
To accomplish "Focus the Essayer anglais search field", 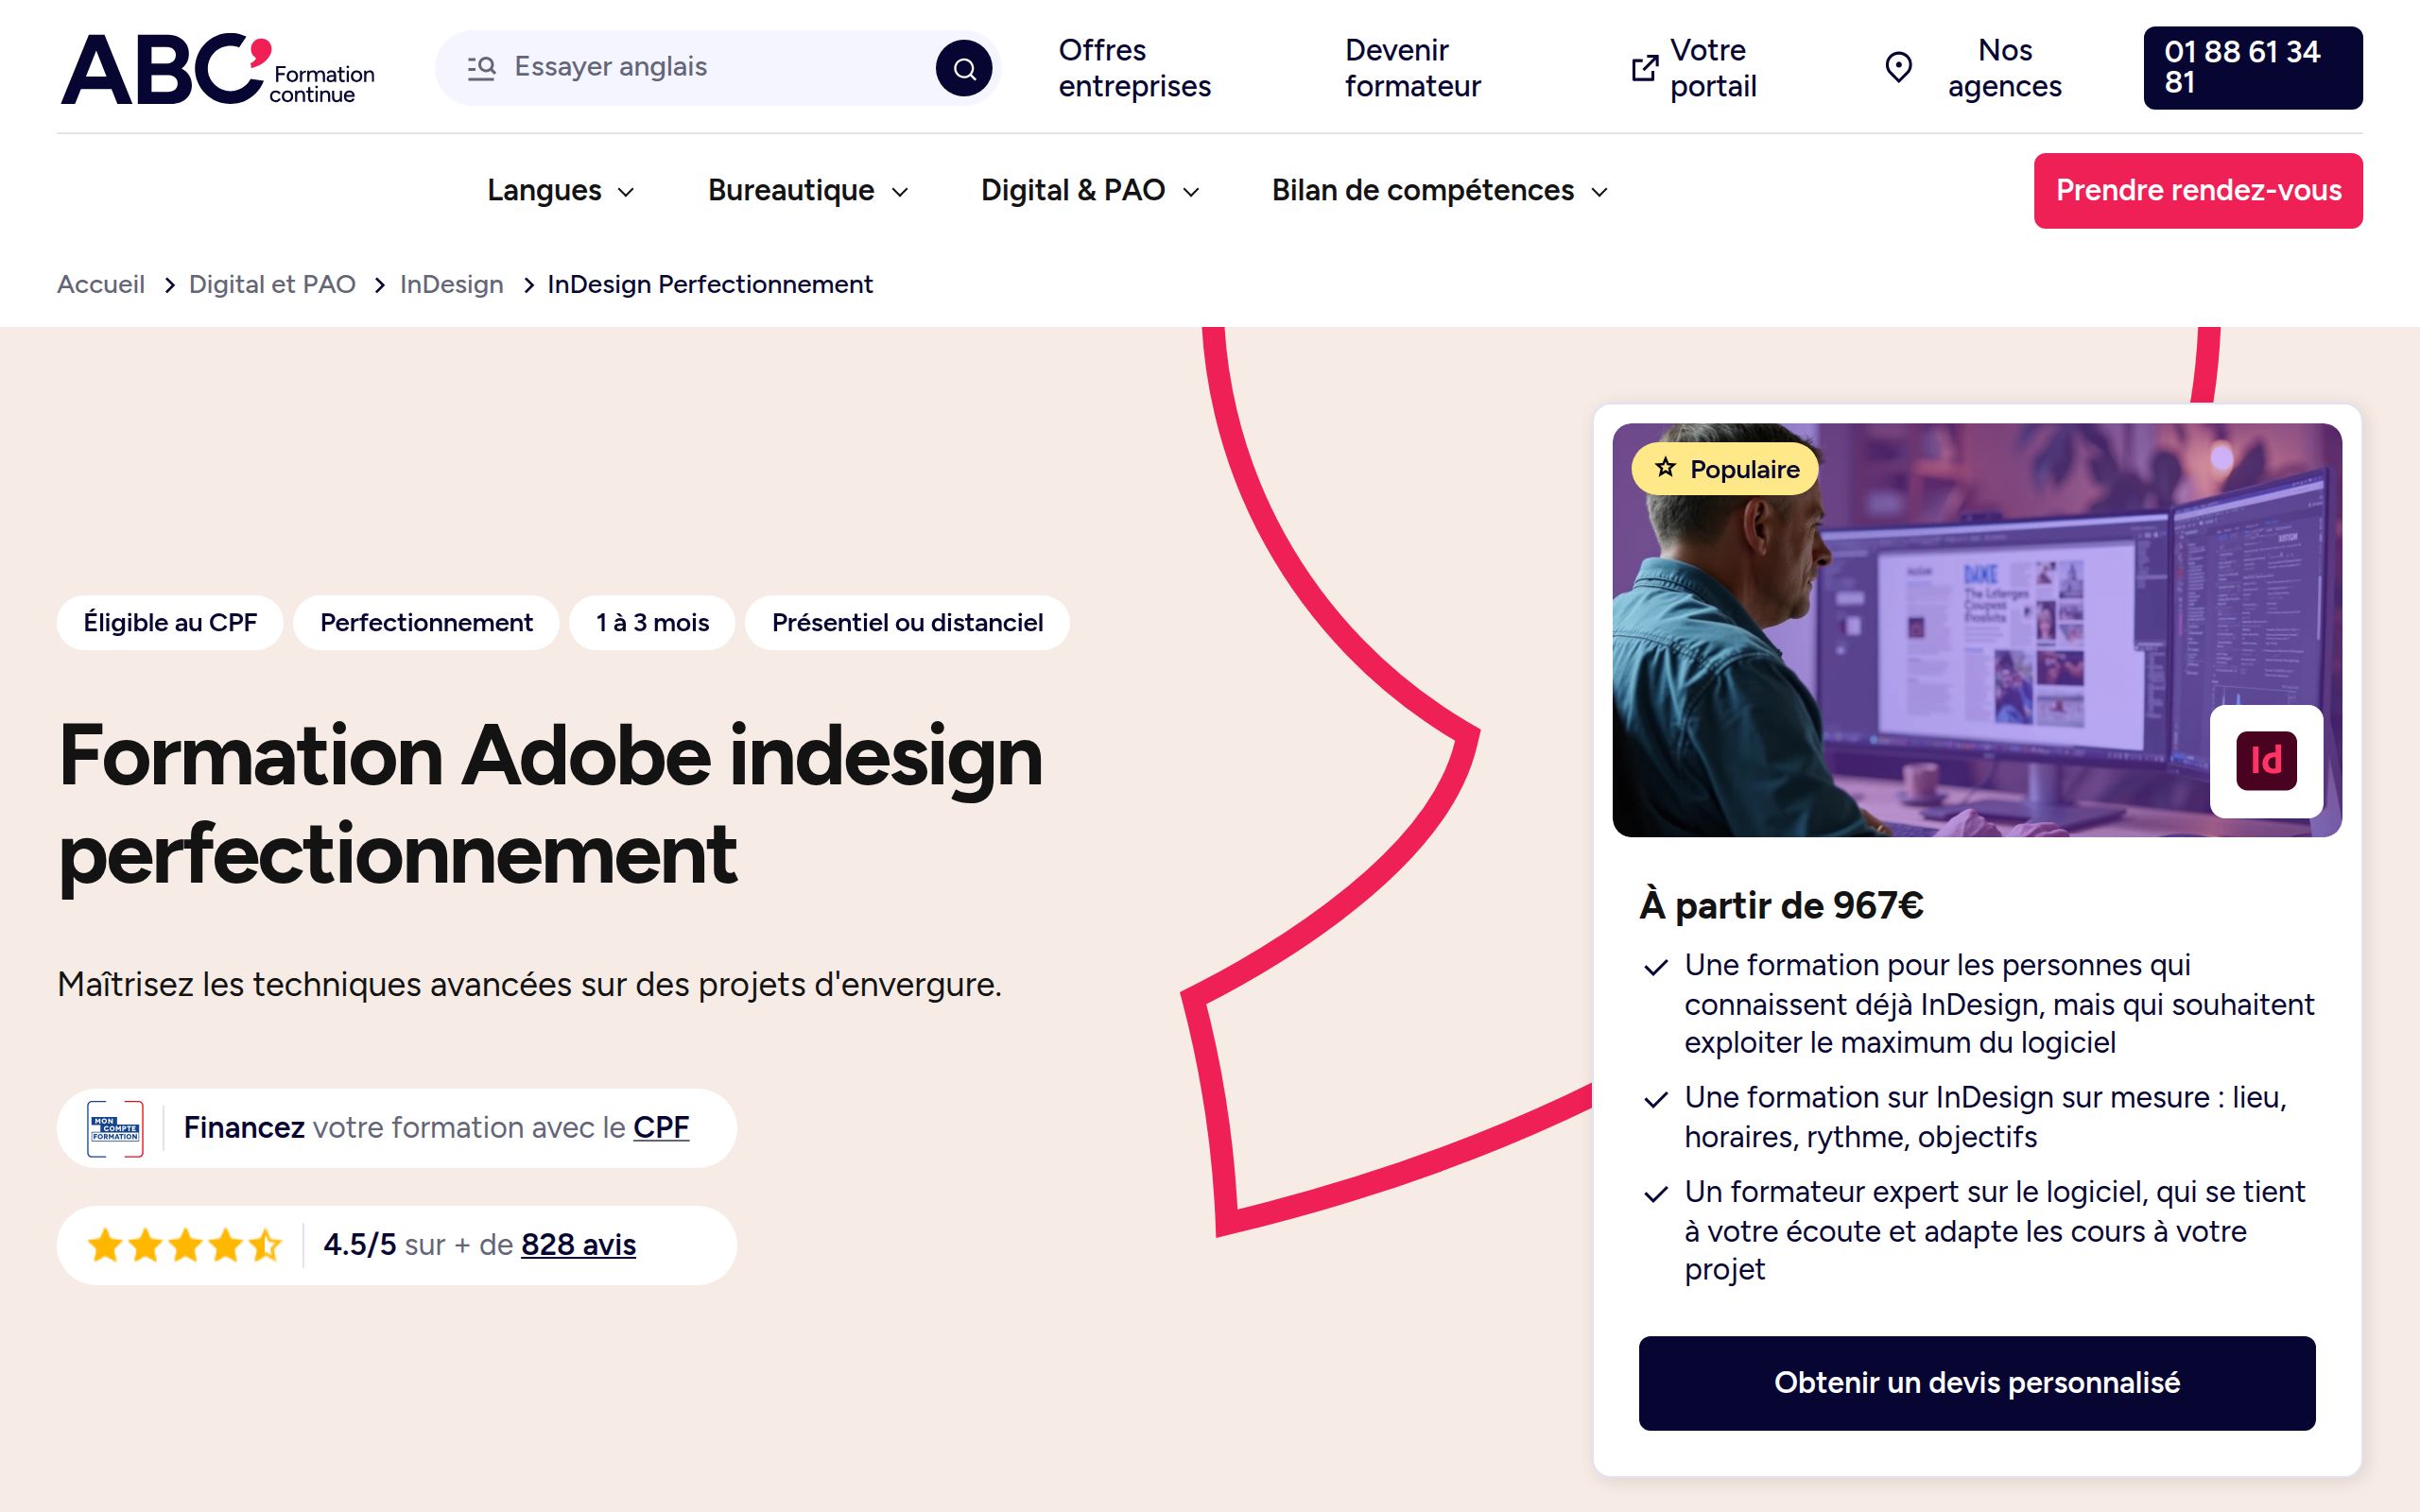I will point(717,67).
